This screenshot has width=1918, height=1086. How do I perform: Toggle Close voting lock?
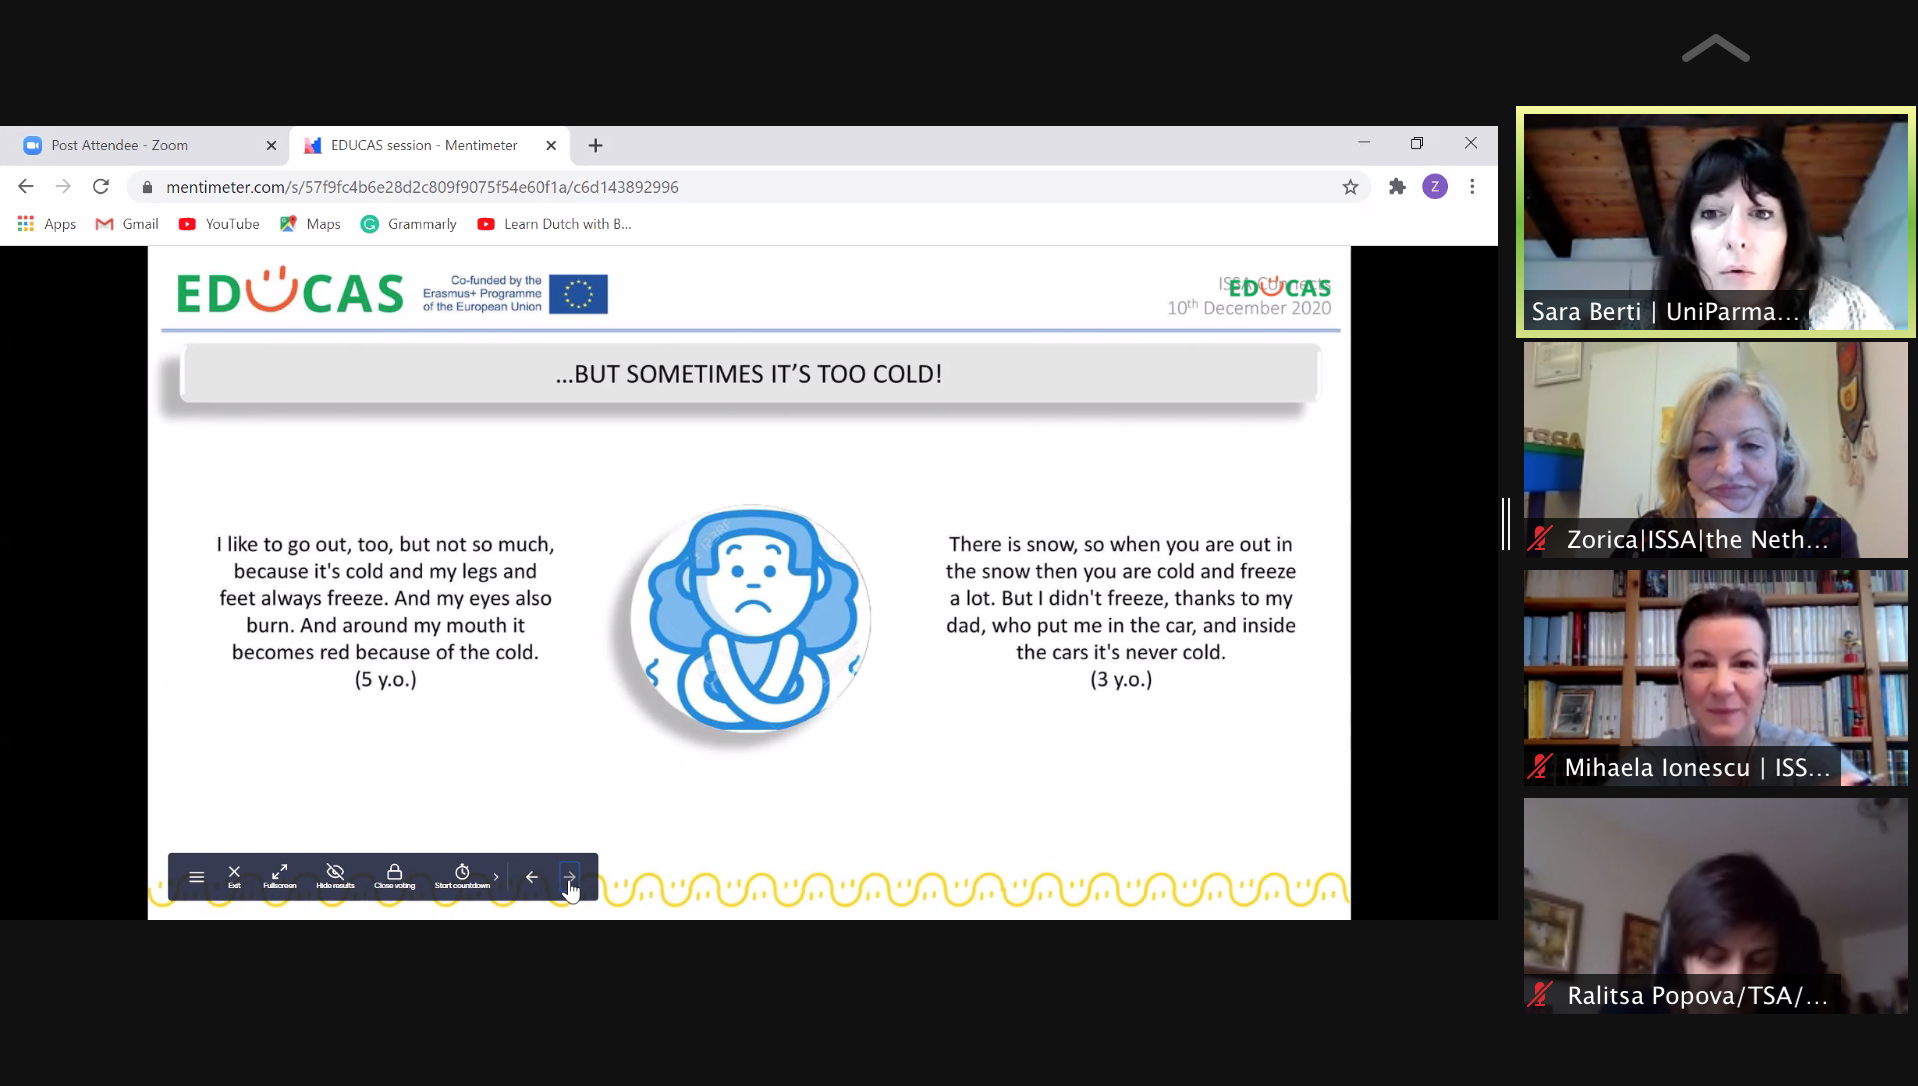(394, 876)
